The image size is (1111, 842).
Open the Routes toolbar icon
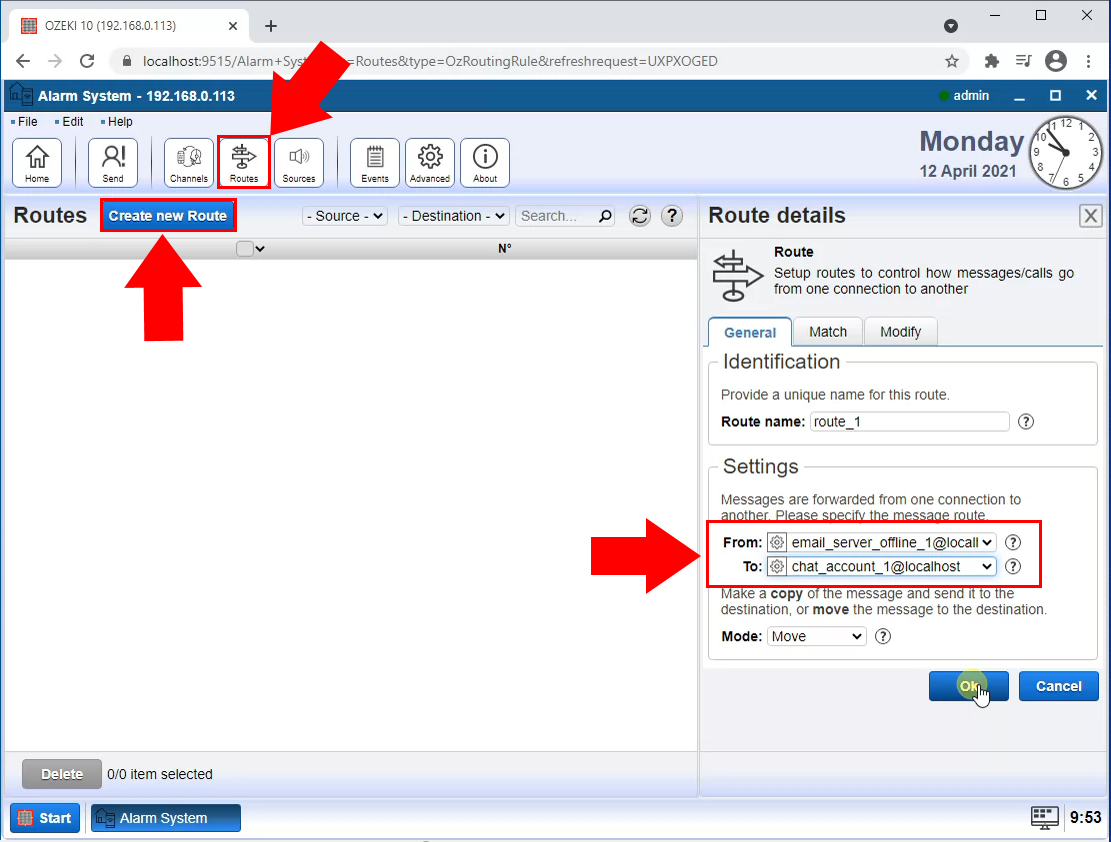(x=243, y=162)
